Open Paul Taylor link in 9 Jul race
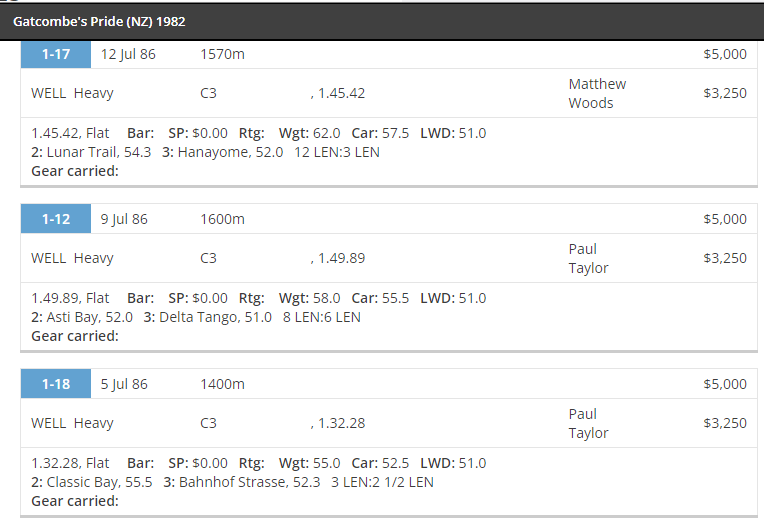This screenshot has height=520, width=764. [x=588, y=258]
